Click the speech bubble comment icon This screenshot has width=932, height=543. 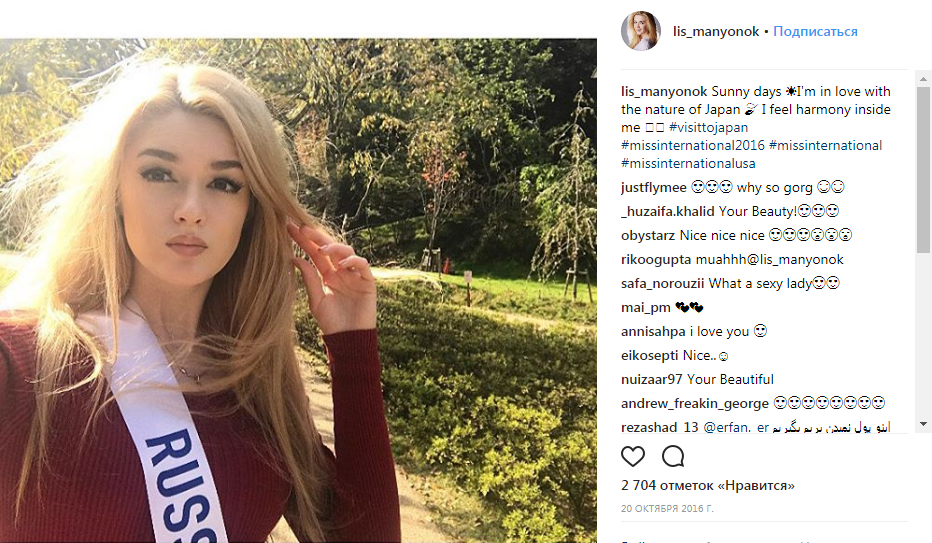[673, 457]
